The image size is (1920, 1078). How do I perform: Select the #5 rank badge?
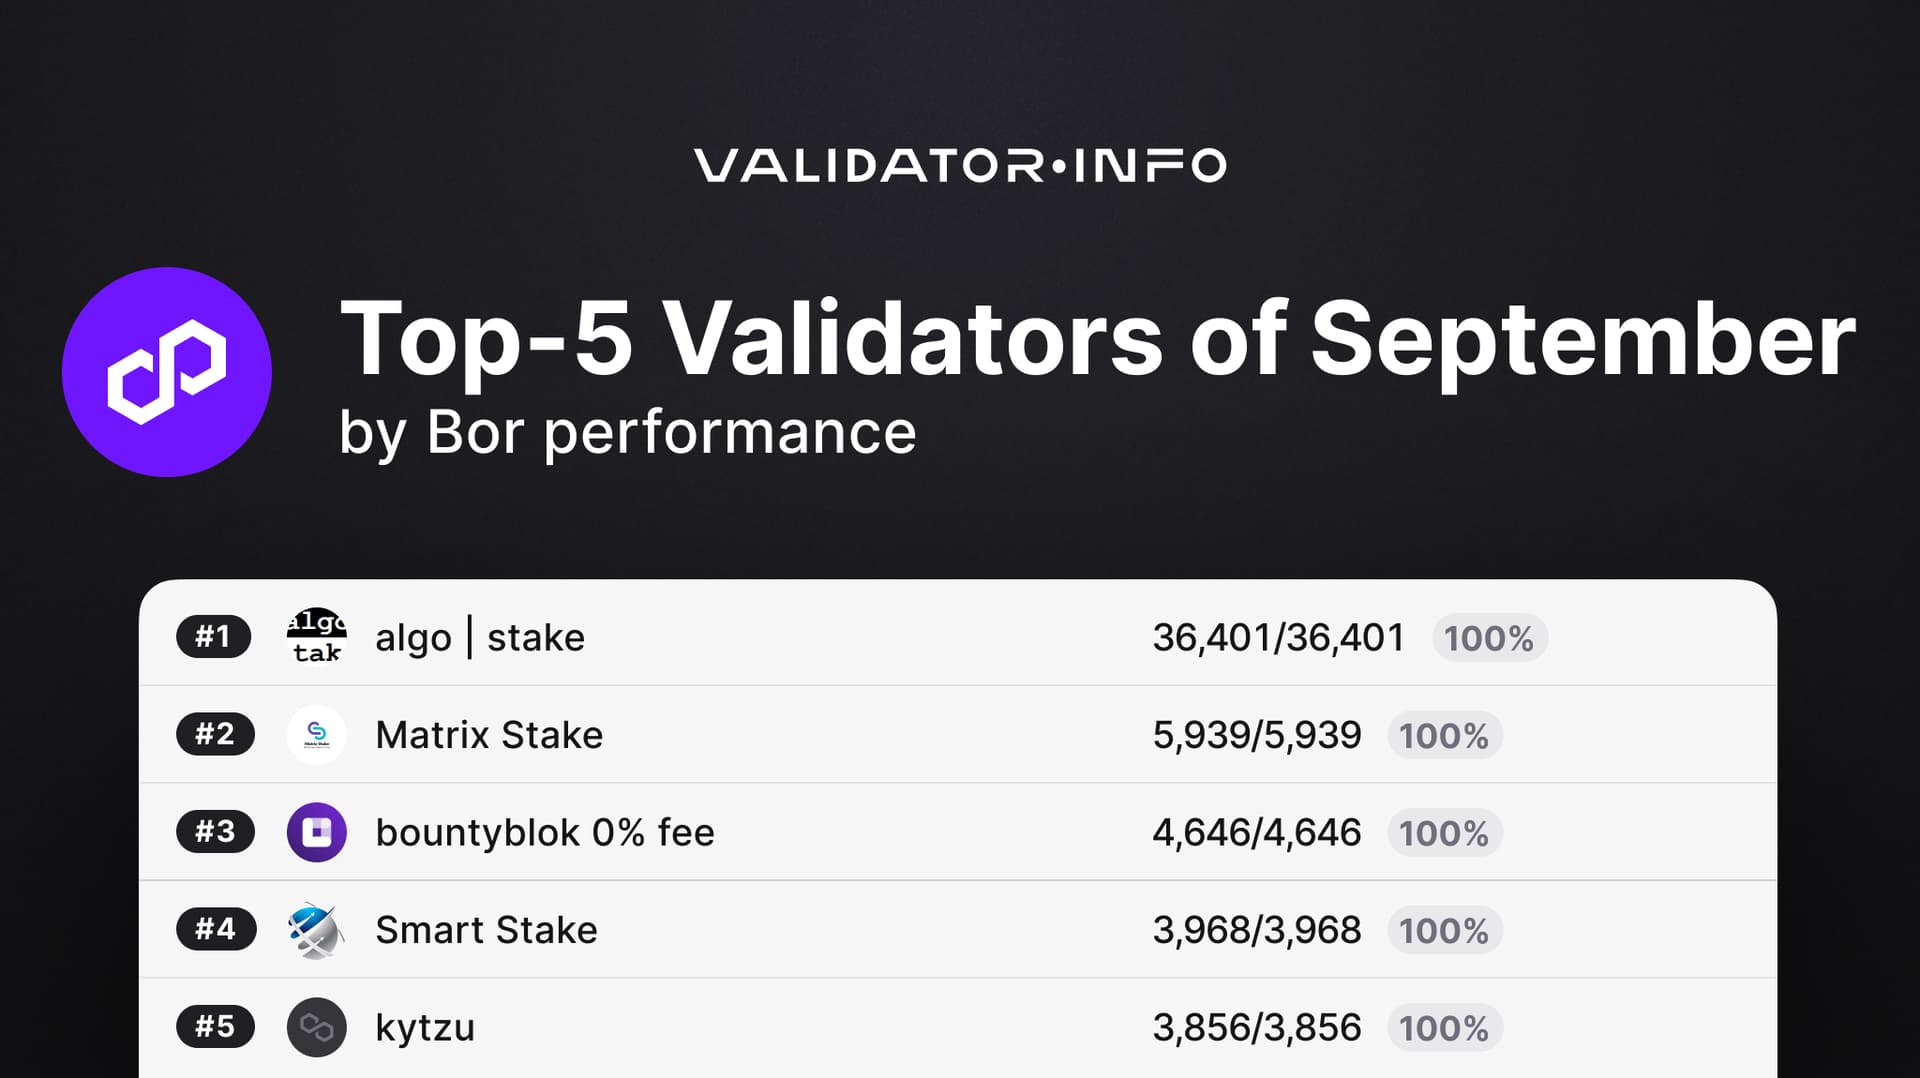[x=215, y=1027]
